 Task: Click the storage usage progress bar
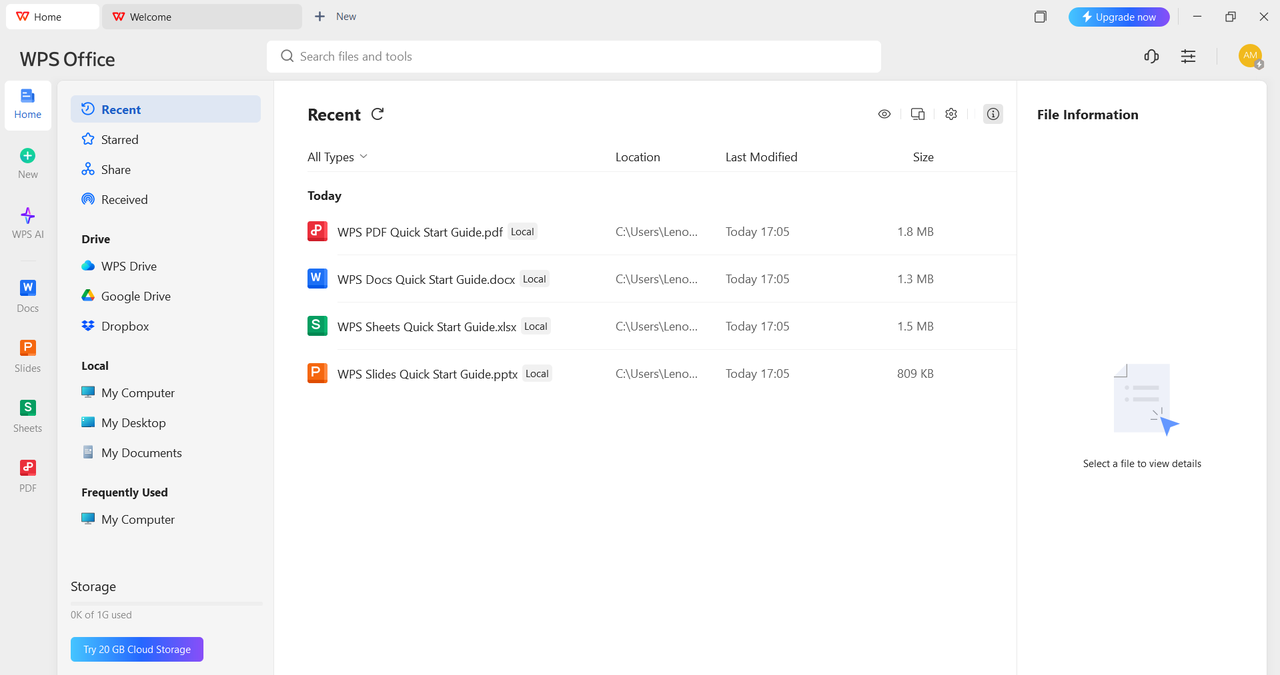tap(166, 603)
